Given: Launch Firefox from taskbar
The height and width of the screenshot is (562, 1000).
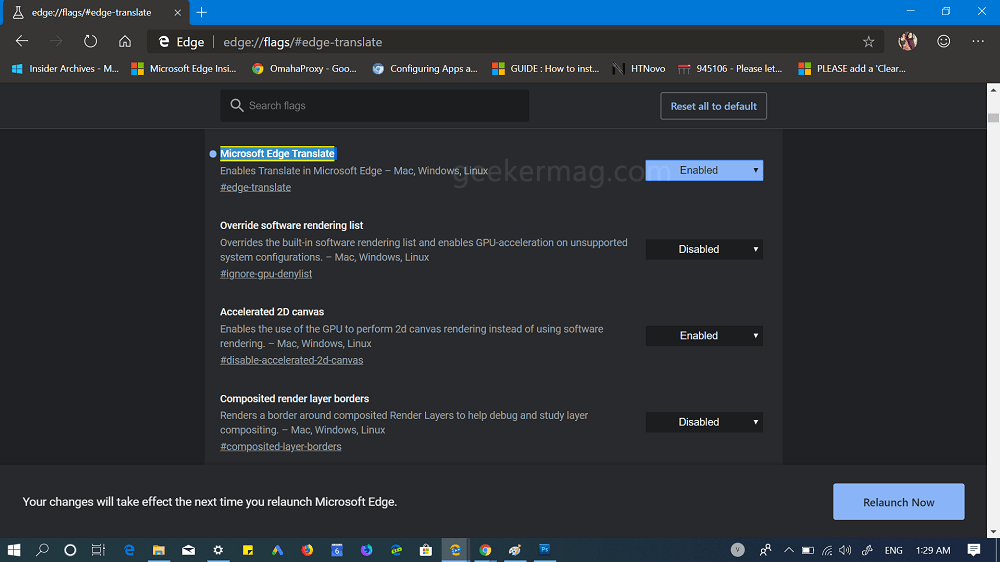Looking at the screenshot, I should click(x=307, y=550).
